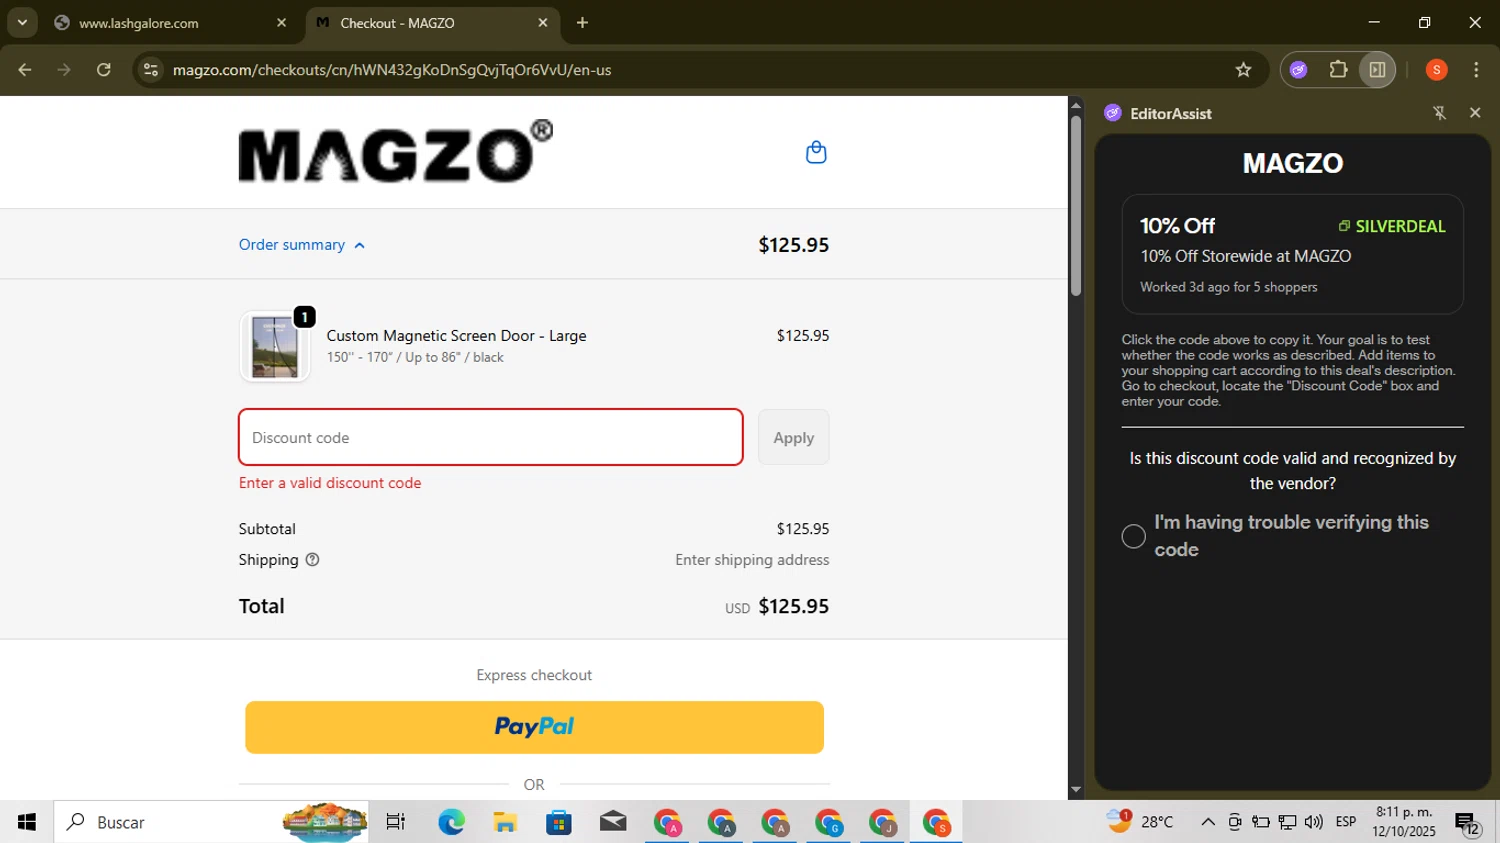Image resolution: width=1500 pixels, height=843 pixels.
Task: Copy the SILVERDEAL coupon code
Action: click(x=1392, y=226)
